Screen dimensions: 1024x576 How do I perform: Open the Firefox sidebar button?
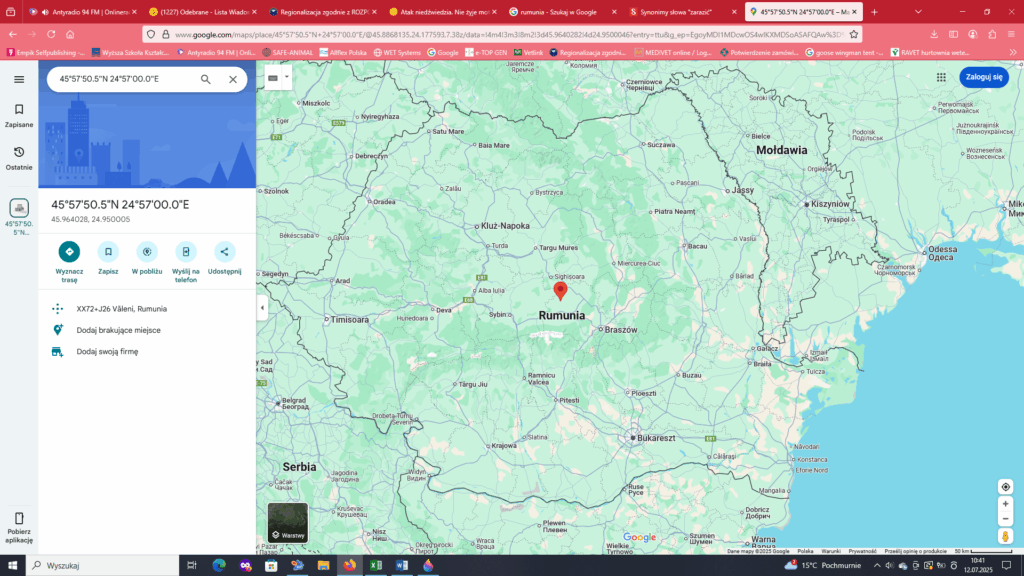(953, 35)
